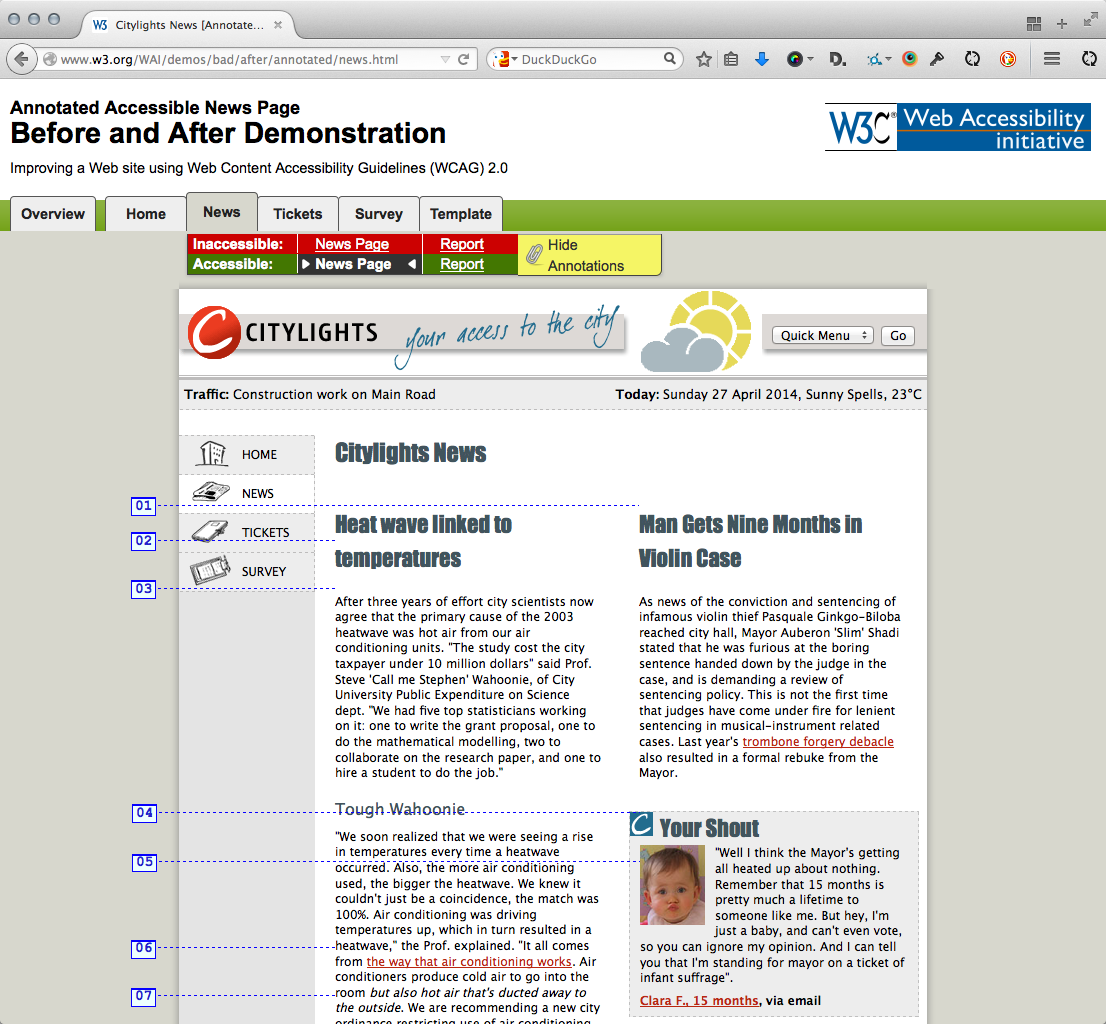The width and height of the screenshot is (1106, 1024).
Task: Switch to the Tickets tab
Action: click(x=297, y=213)
